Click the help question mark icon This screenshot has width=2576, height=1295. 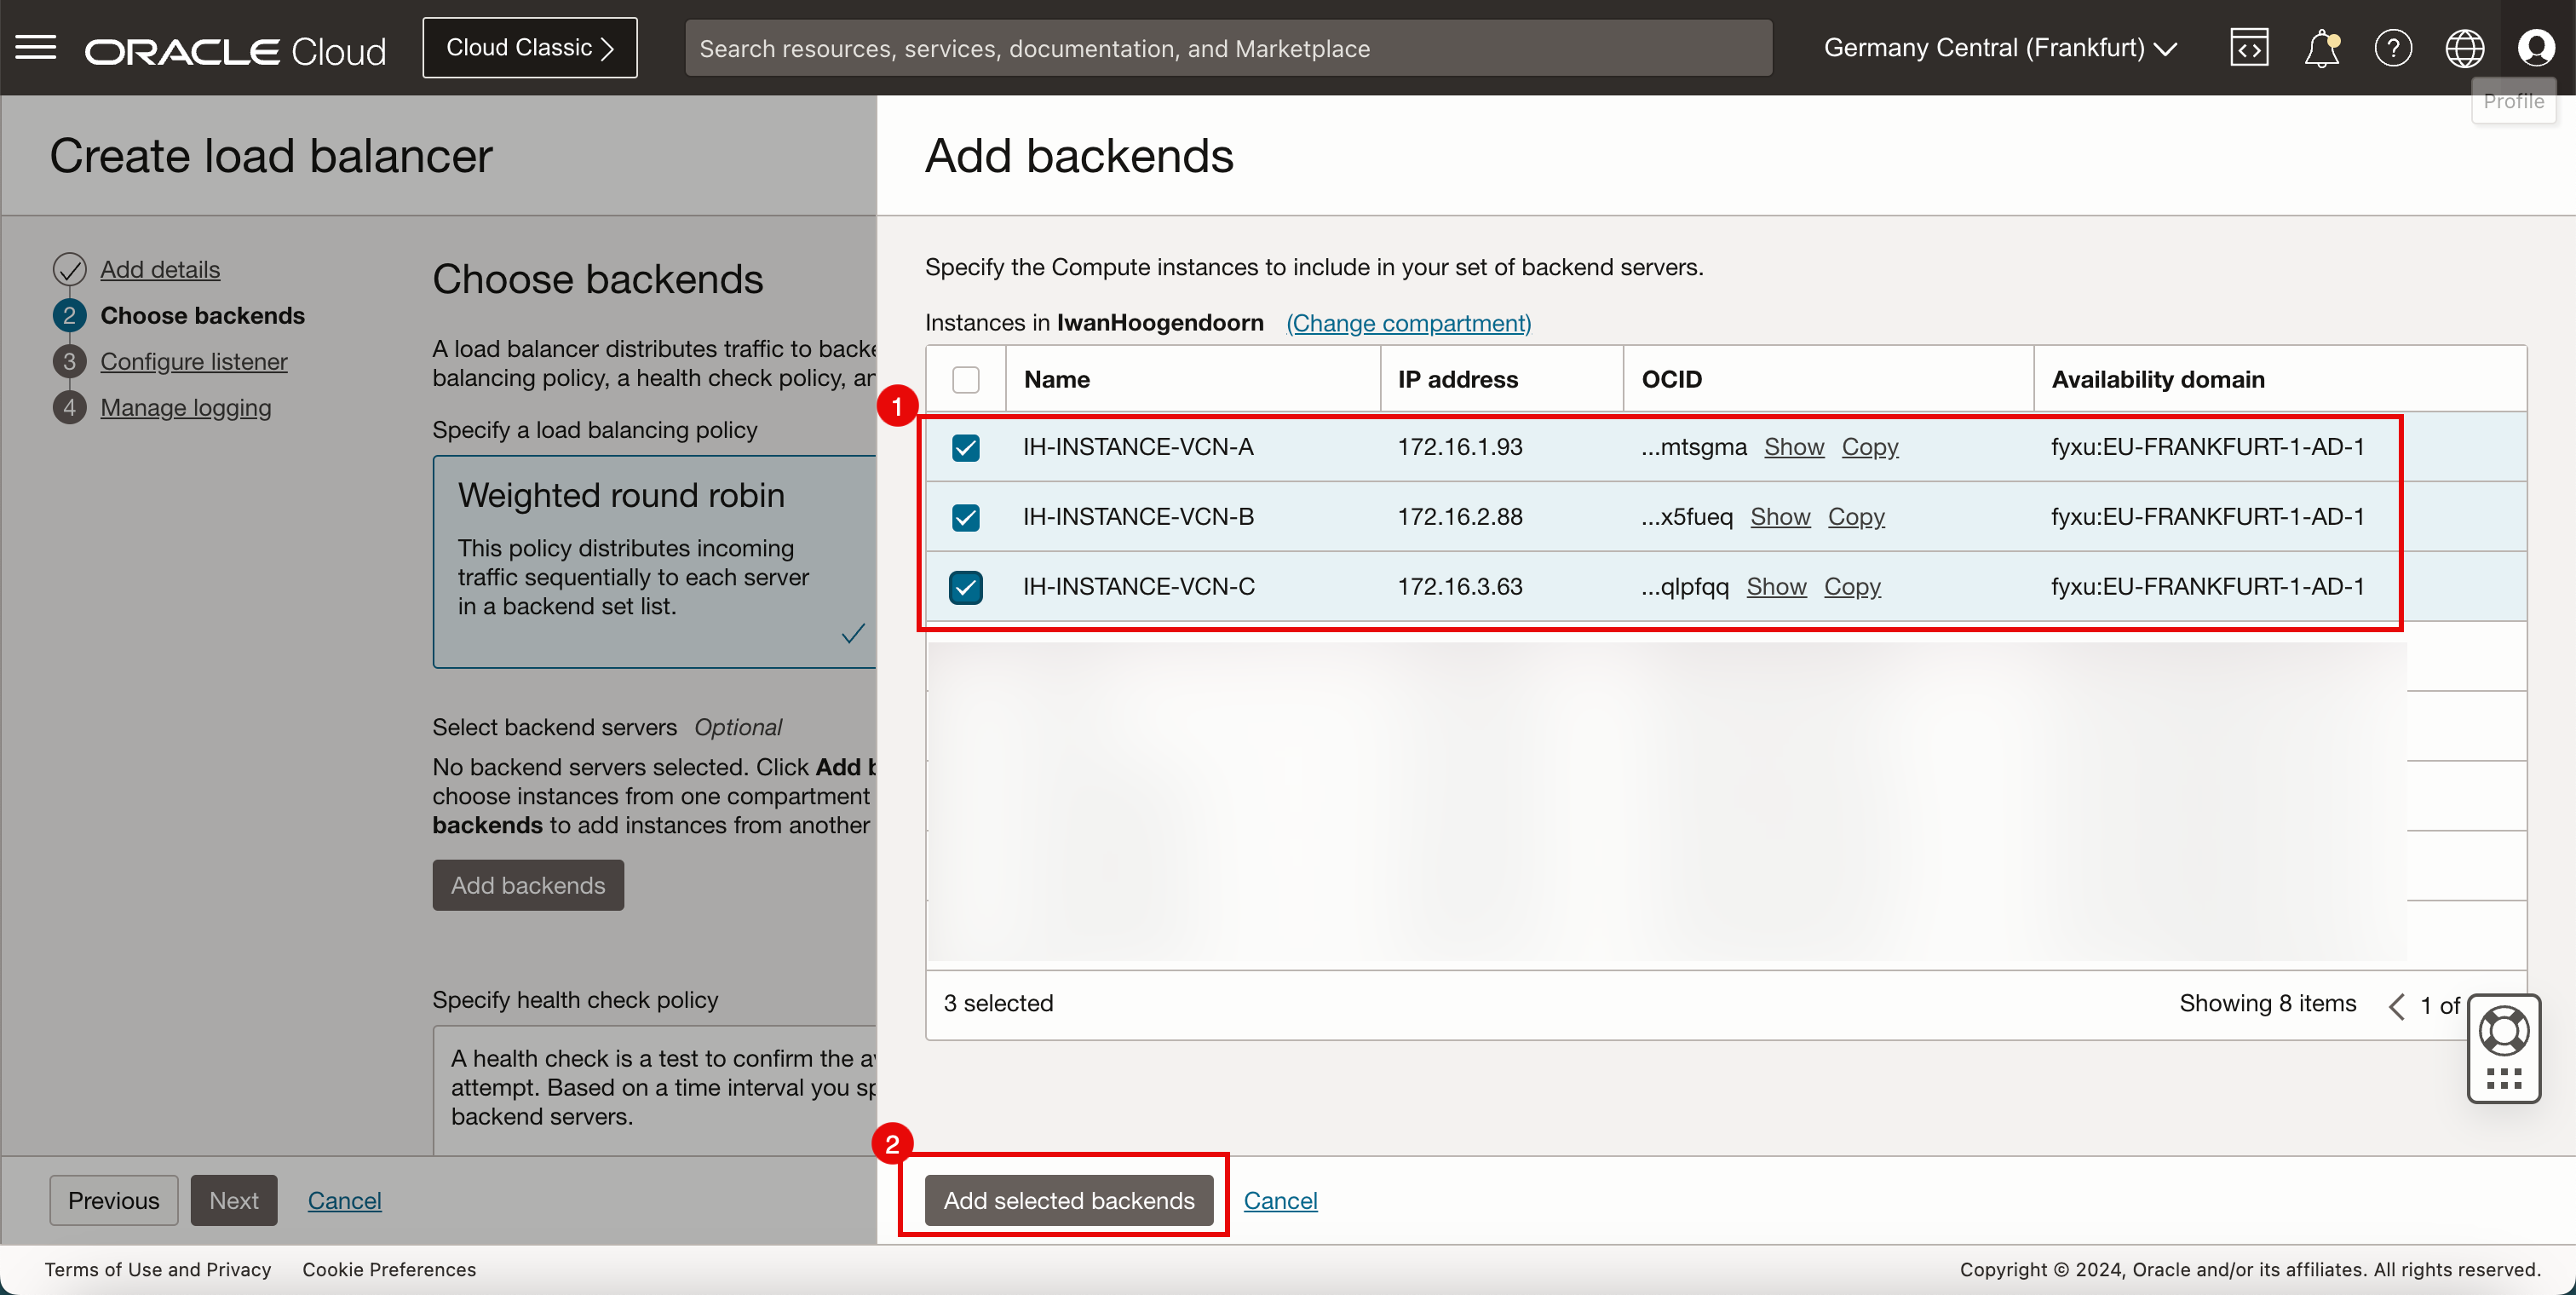[2391, 48]
